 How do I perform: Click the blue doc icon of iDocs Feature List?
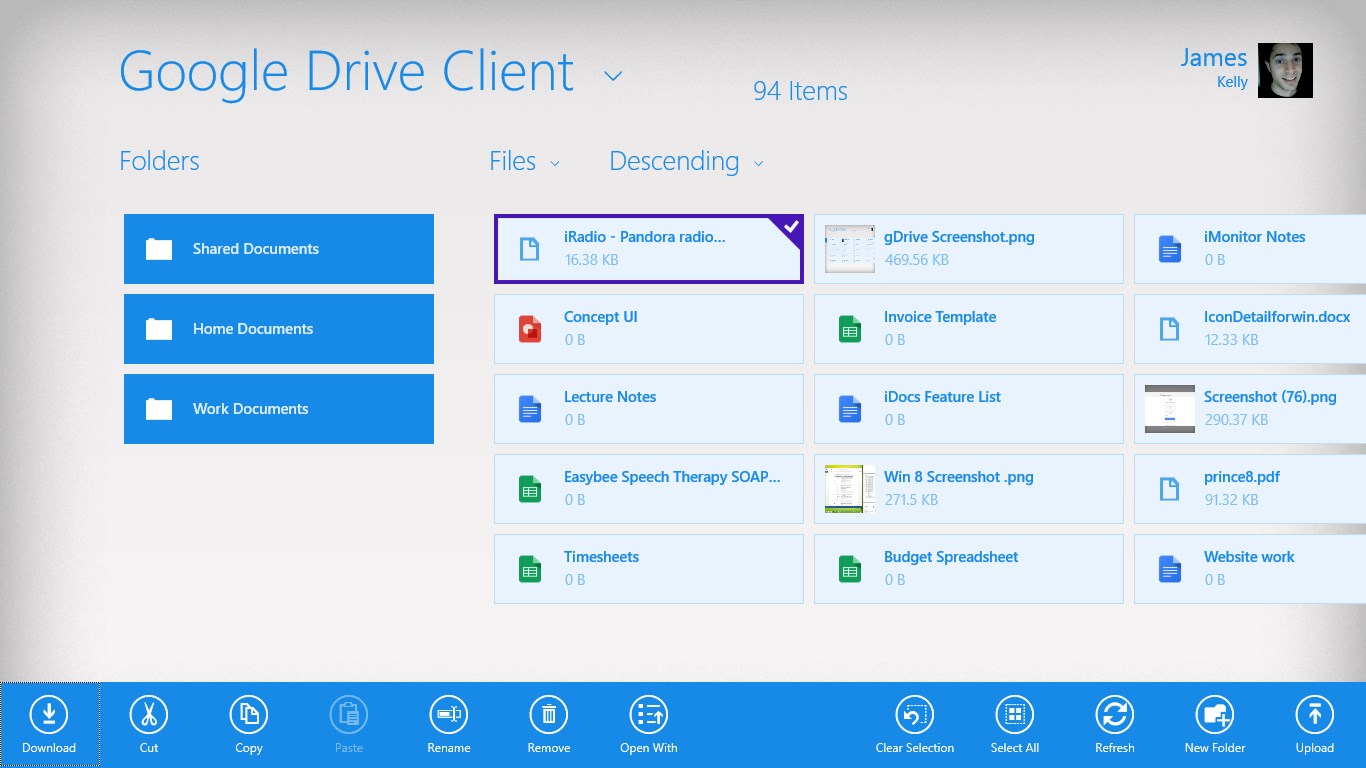point(850,409)
